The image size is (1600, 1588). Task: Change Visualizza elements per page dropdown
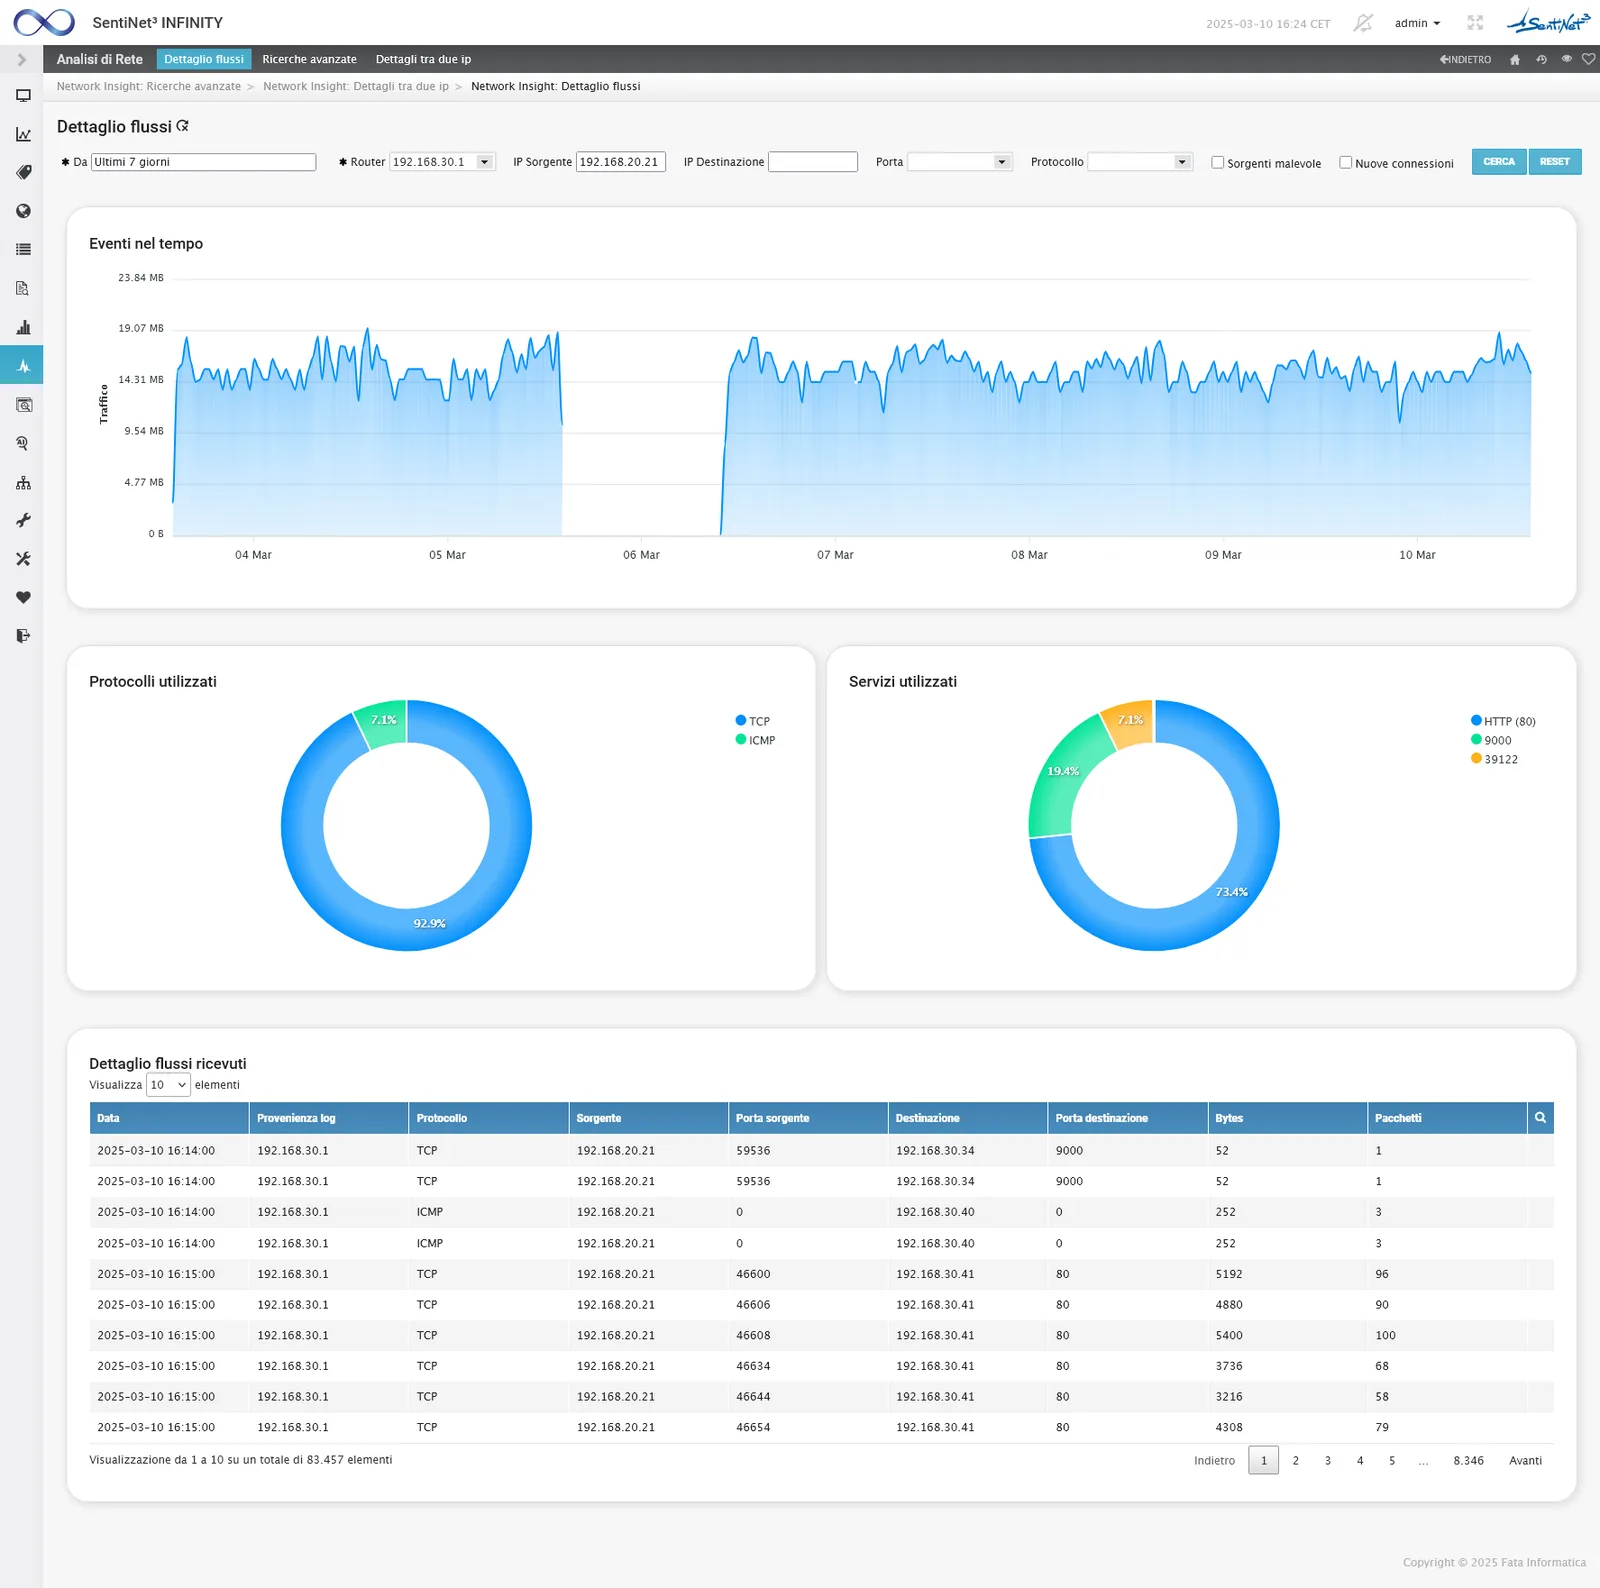coord(168,1085)
